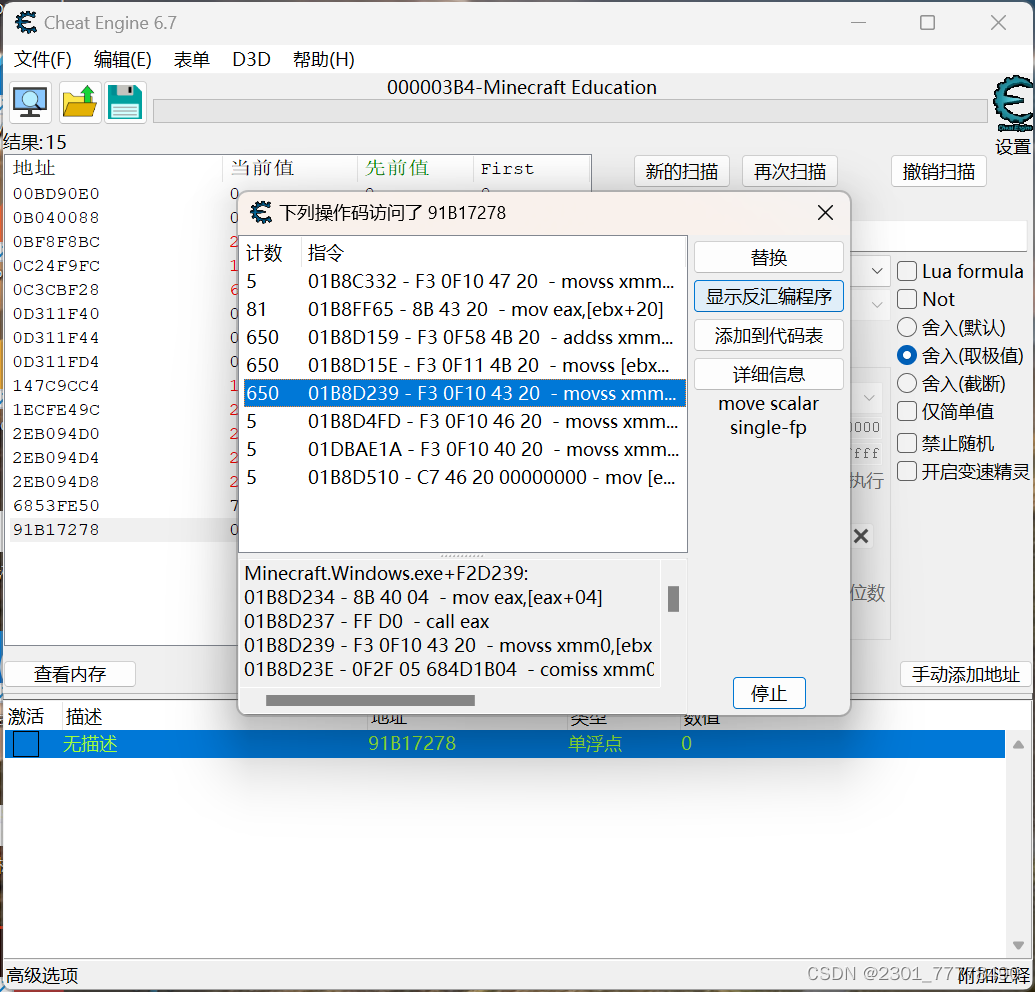Open the 编辑(E) menu
The width and height of the screenshot is (1035, 992).
[122, 59]
